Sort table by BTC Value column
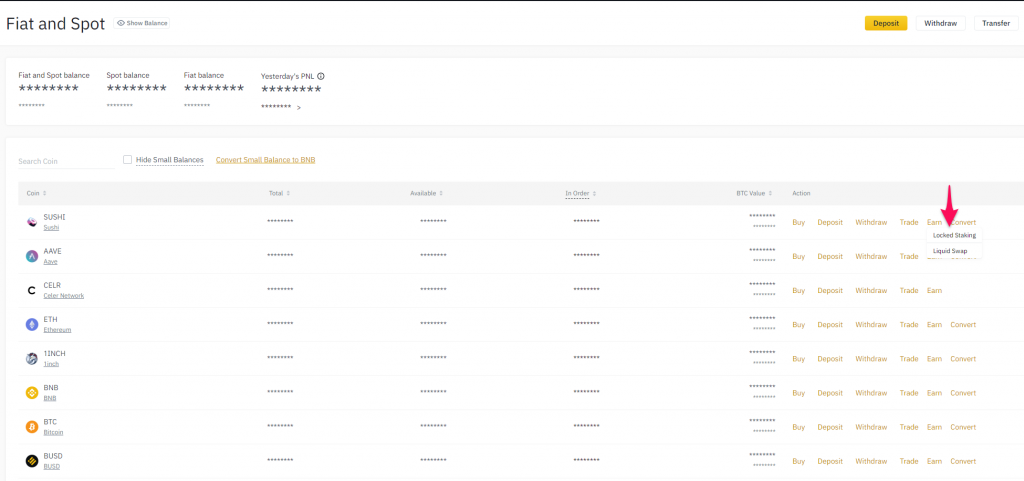The width and height of the screenshot is (1024, 481). (x=754, y=193)
